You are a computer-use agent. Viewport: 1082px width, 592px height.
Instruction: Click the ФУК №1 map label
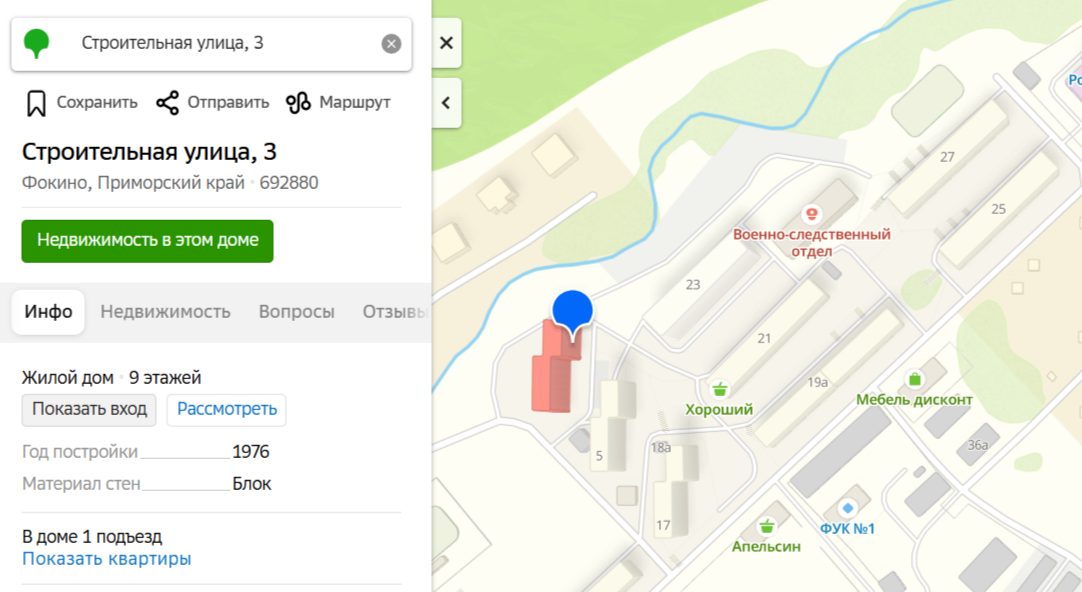pyautogui.click(x=847, y=529)
